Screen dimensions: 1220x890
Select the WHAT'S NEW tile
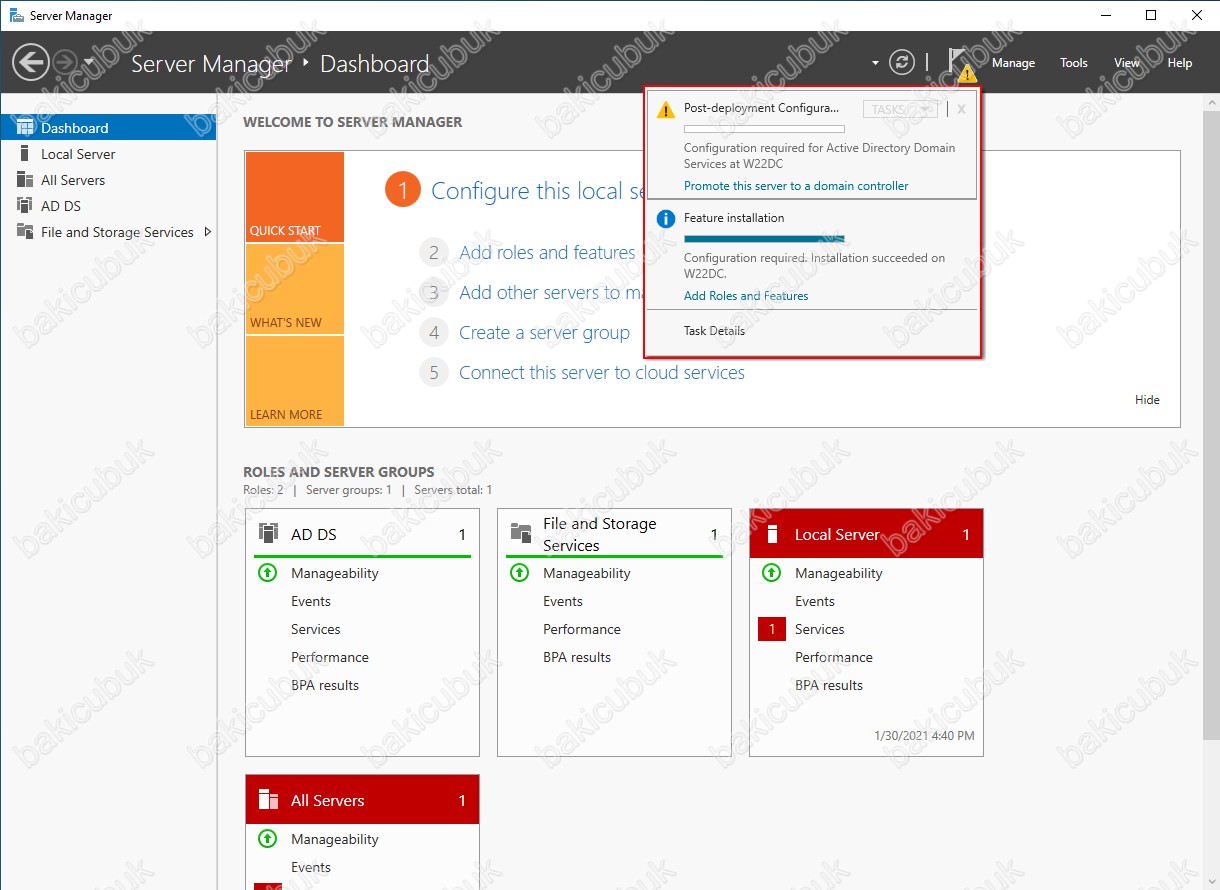(294, 289)
